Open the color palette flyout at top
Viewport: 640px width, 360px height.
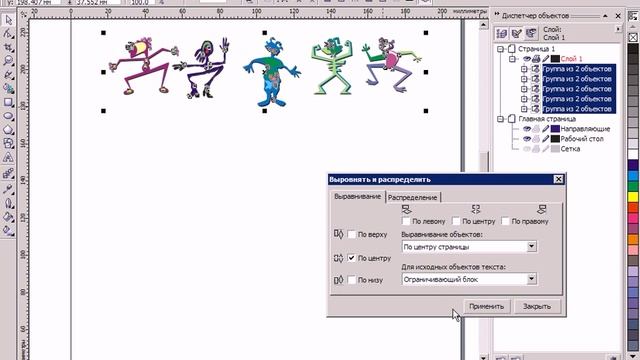[633, 17]
